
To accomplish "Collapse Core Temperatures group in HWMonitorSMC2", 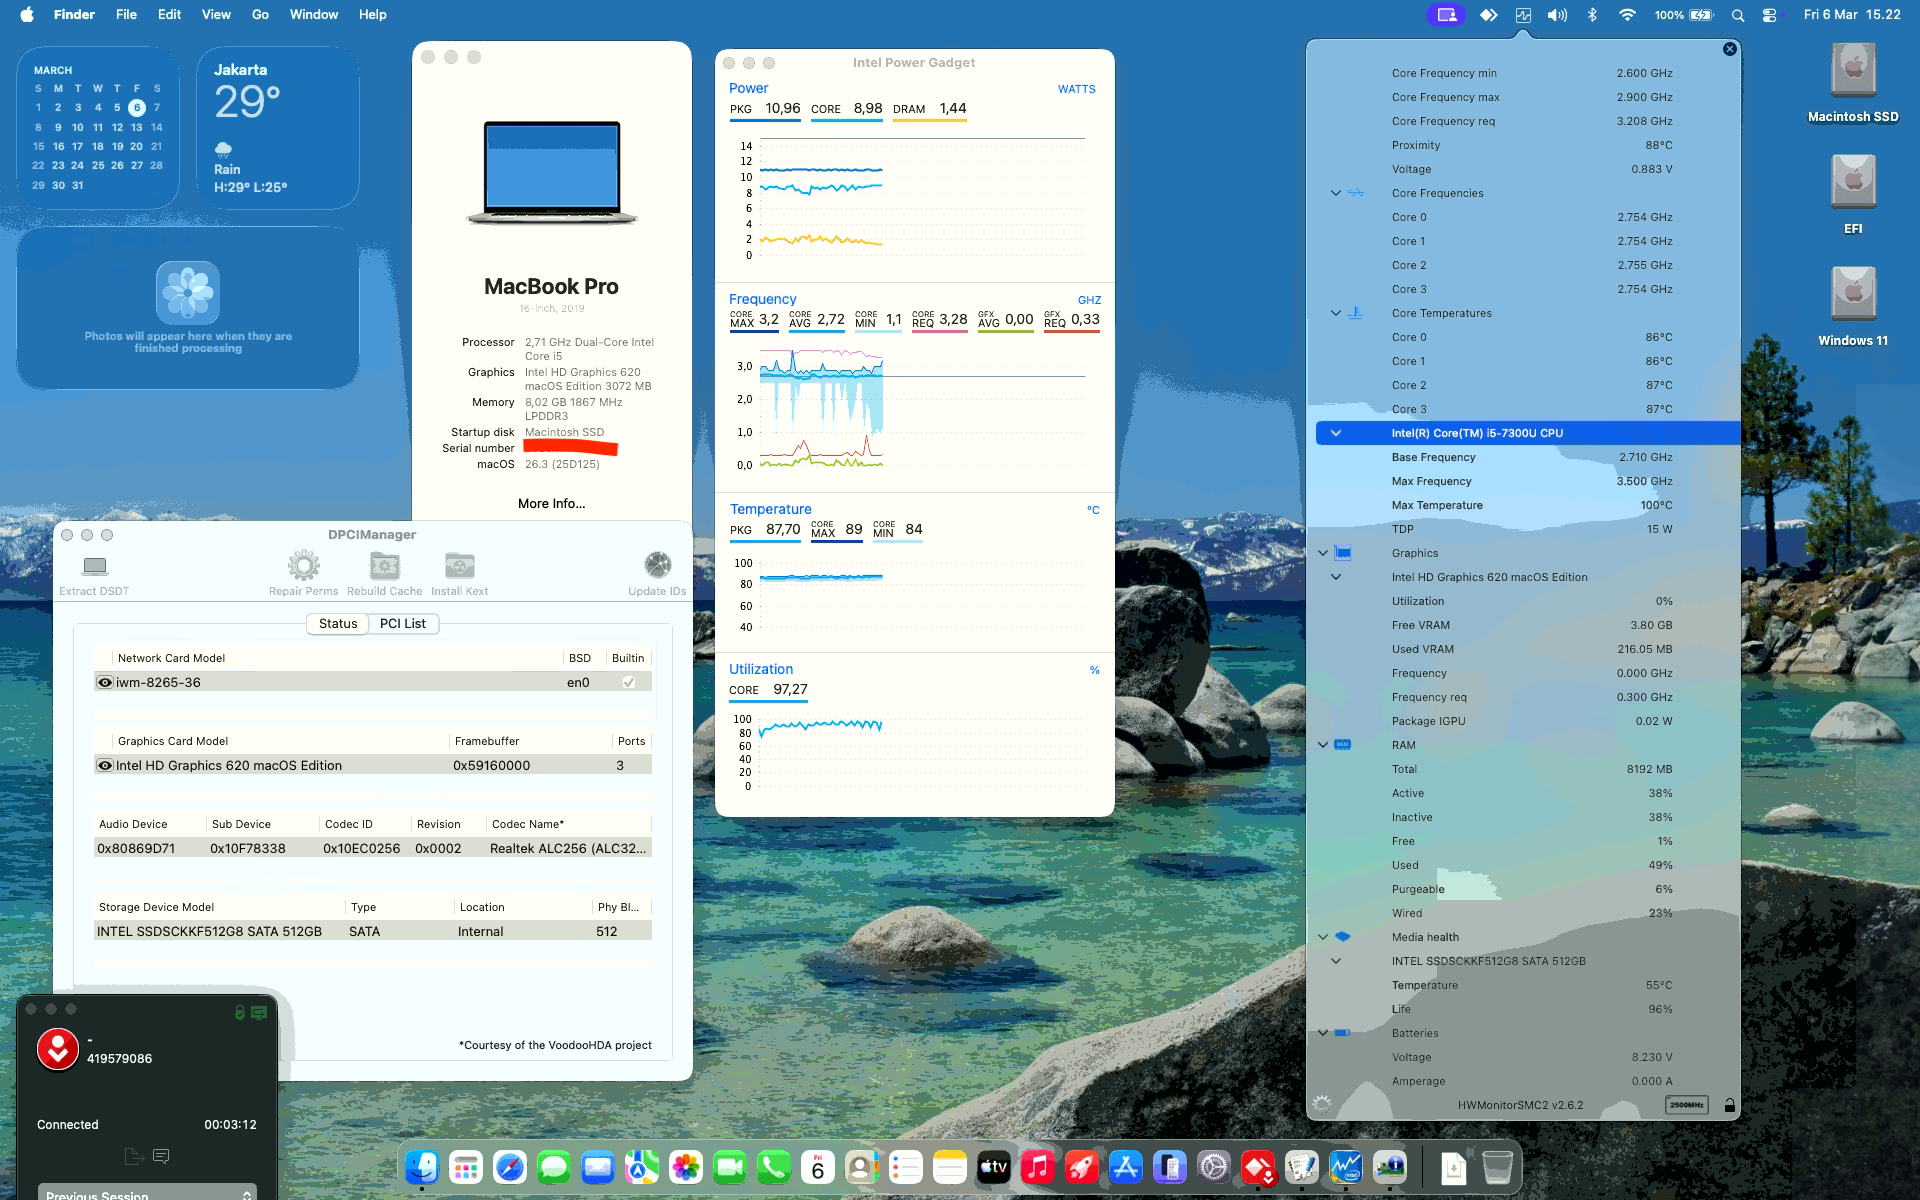I will (1335, 313).
